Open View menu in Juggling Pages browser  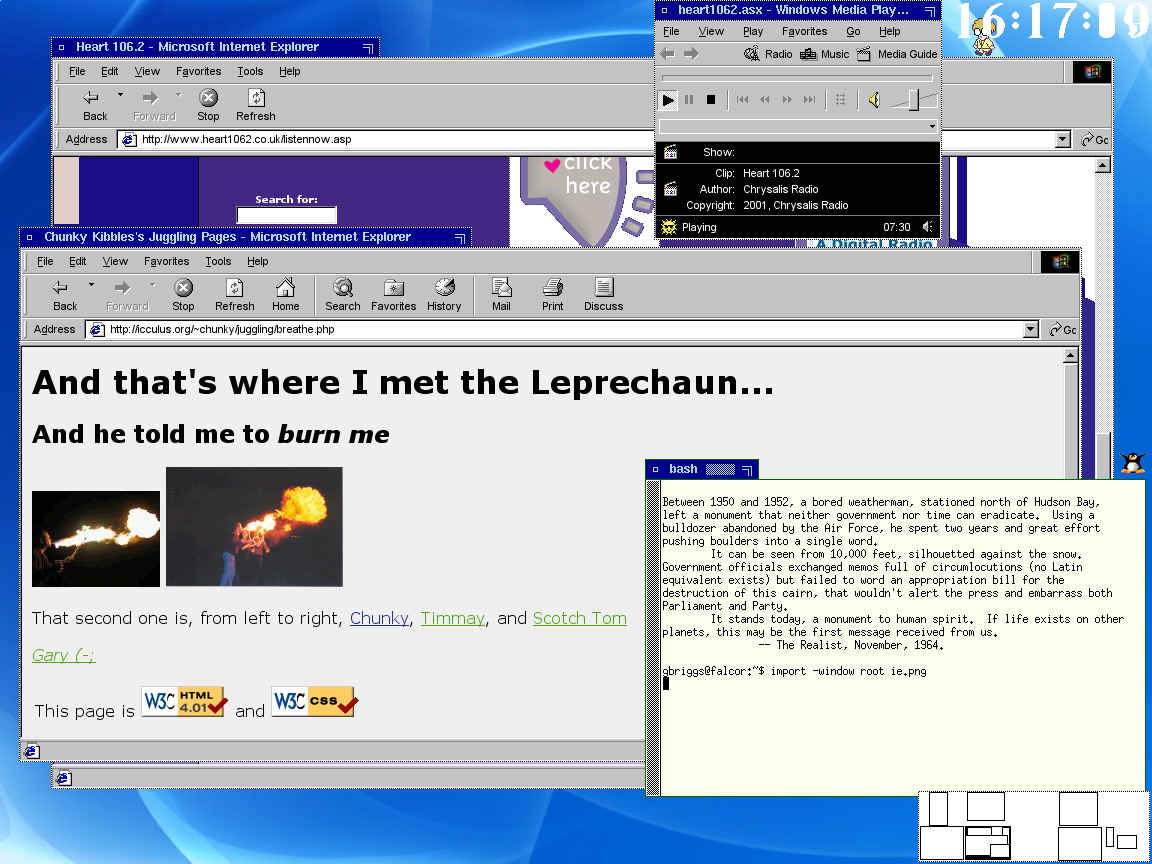coord(115,261)
